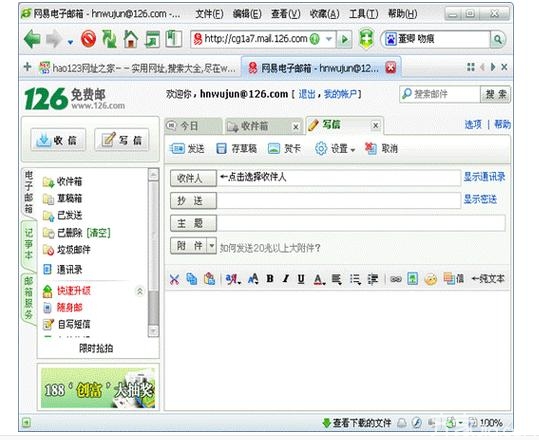Open 编辑(E) menu
This screenshot has height=440, width=539.
pos(247,14)
